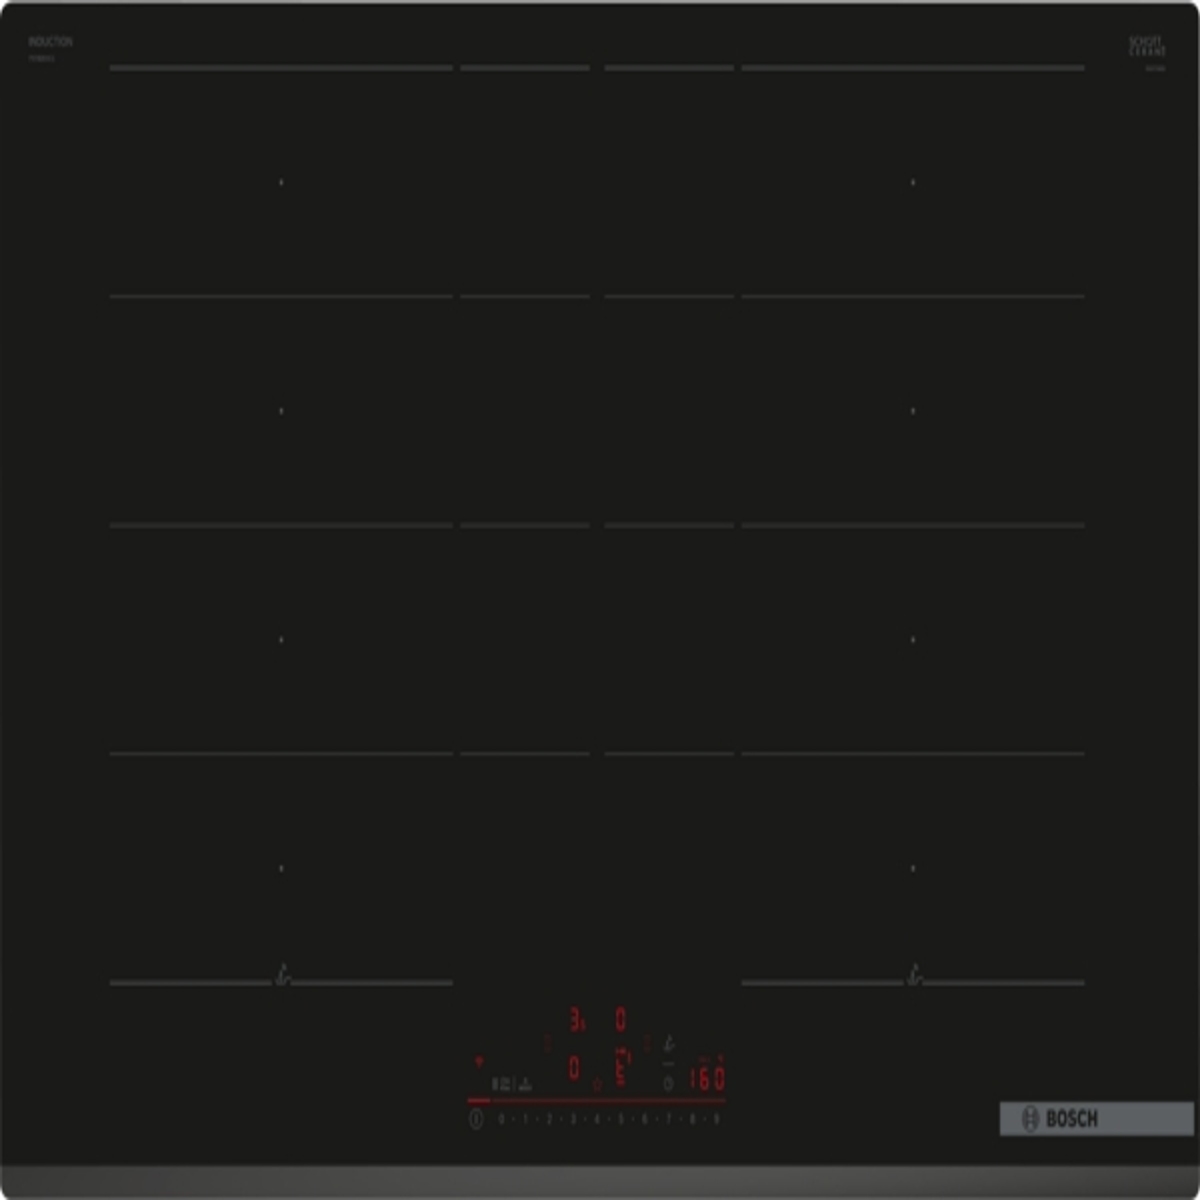Tap the pause/lock icon beside hood symbol
Screen dimensions: 1200x1200
point(500,1083)
